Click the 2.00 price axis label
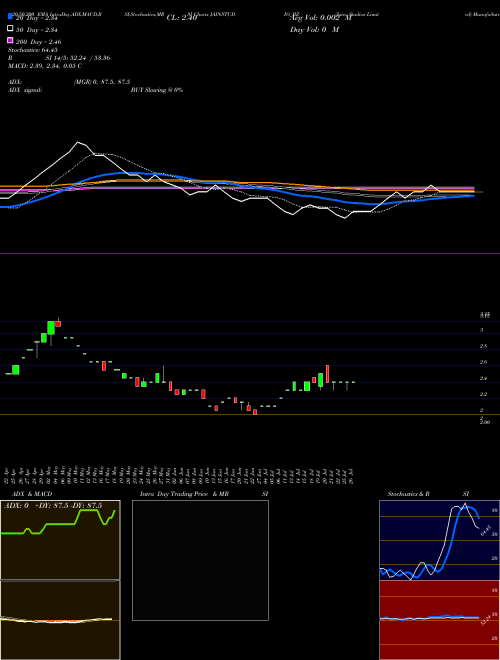The image size is (500, 660). 485,422
